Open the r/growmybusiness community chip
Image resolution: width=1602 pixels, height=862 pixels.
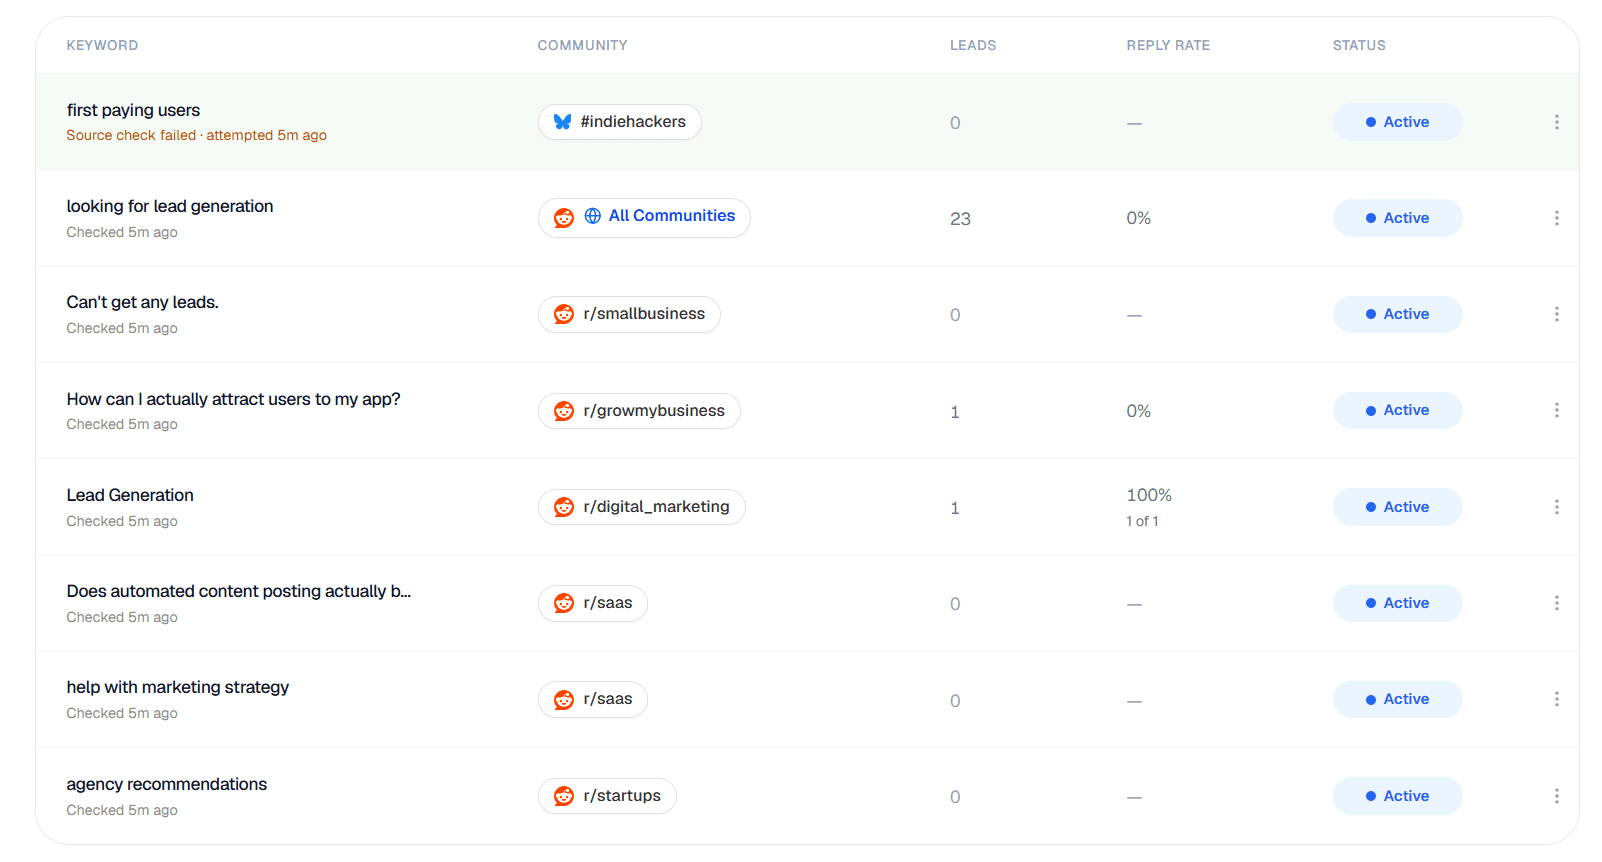pyautogui.click(x=639, y=411)
